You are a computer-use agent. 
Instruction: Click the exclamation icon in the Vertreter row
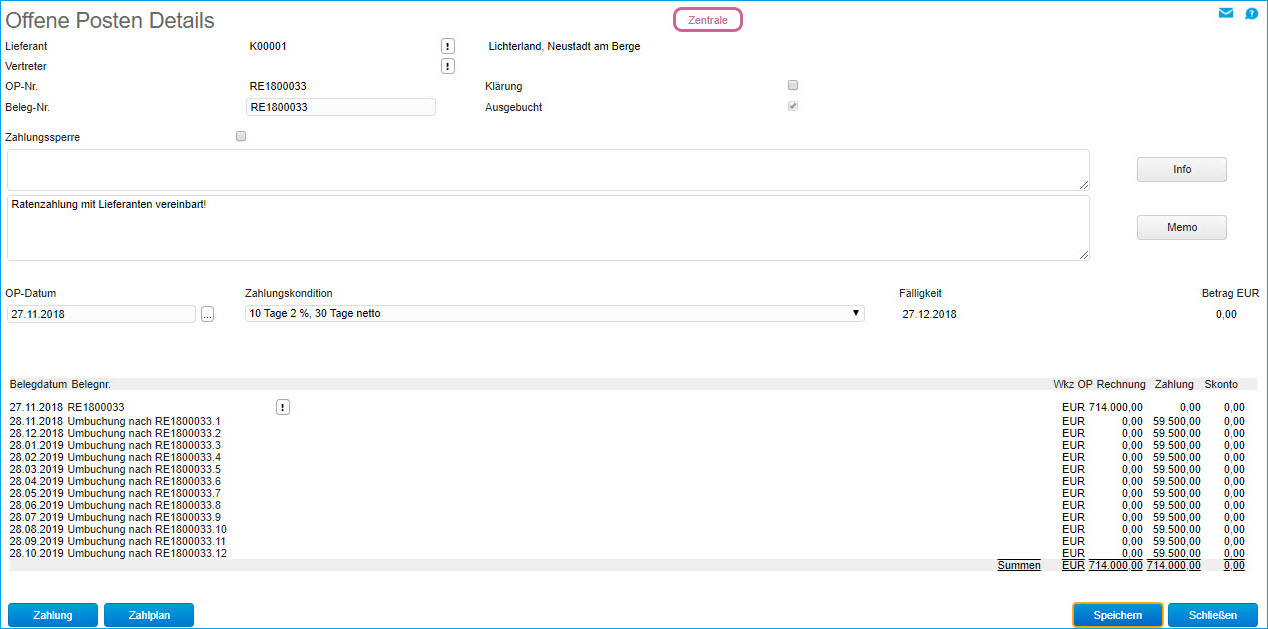coord(448,66)
